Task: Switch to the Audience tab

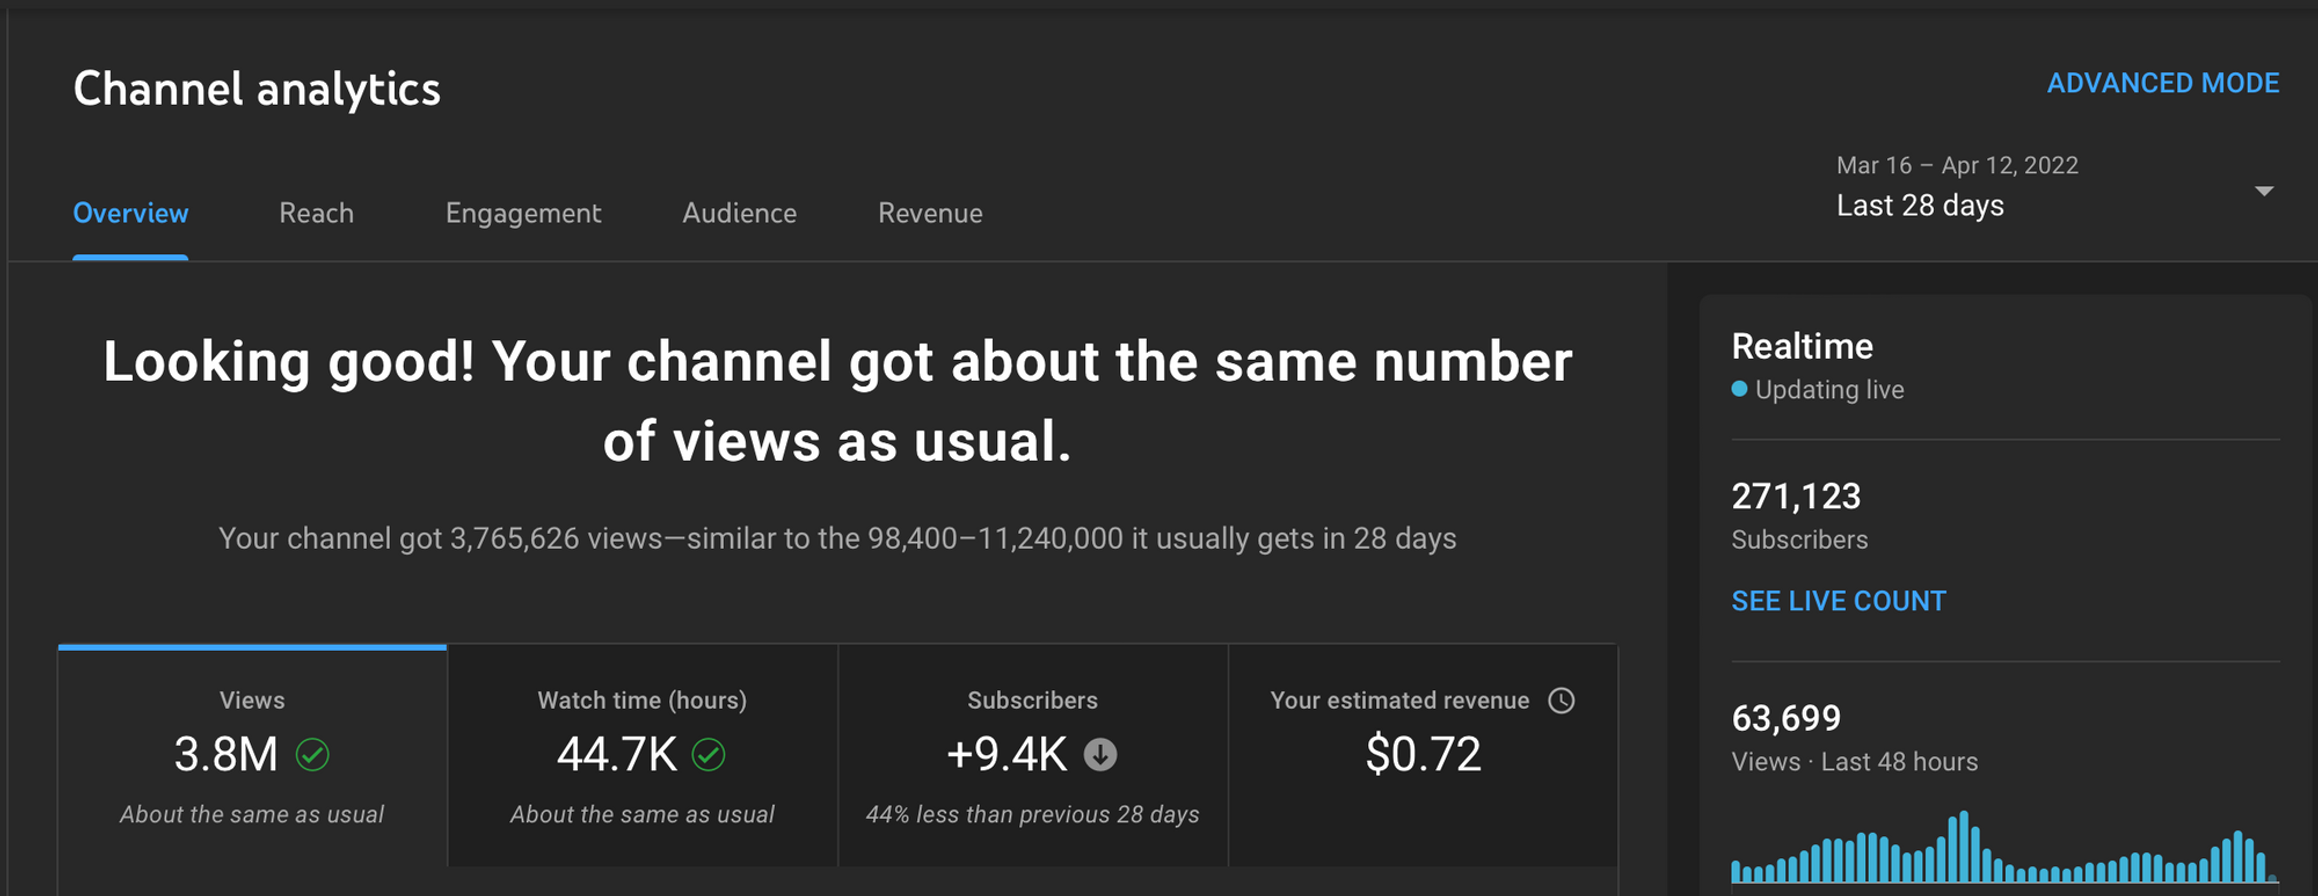Action: [x=739, y=213]
